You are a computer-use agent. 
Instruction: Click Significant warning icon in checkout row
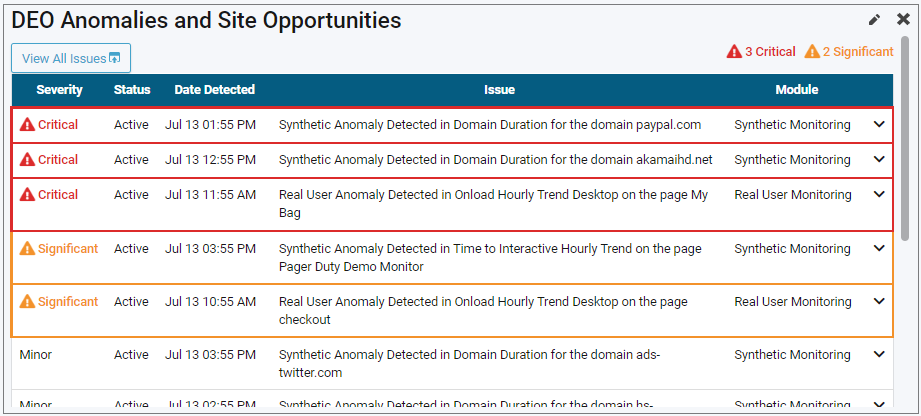(x=27, y=301)
